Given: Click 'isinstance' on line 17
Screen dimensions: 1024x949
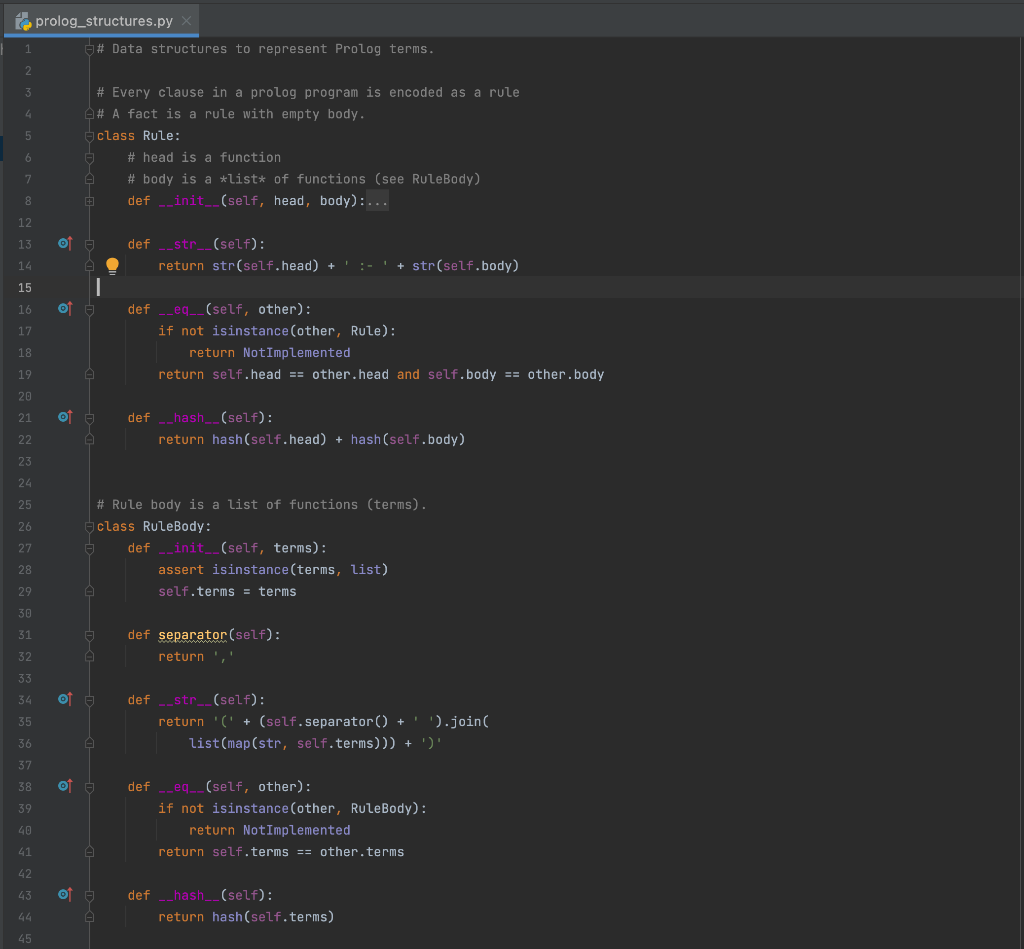Looking at the screenshot, I should [x=250, y=331].
